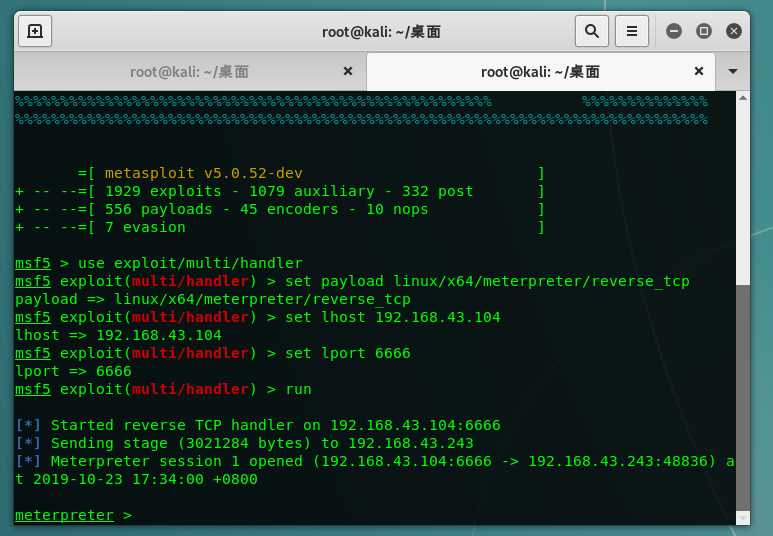Click 'use exploit/multi/handler' command
This screenshot has height=536, width=773.
tap(190, 263)
